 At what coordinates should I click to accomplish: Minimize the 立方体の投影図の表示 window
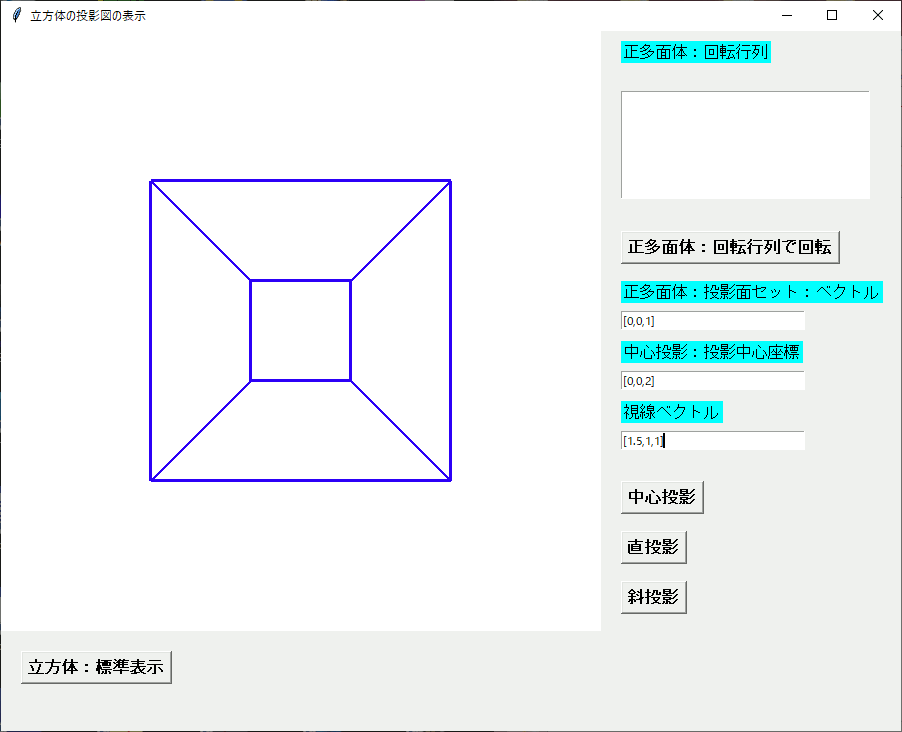pos(787,15)
